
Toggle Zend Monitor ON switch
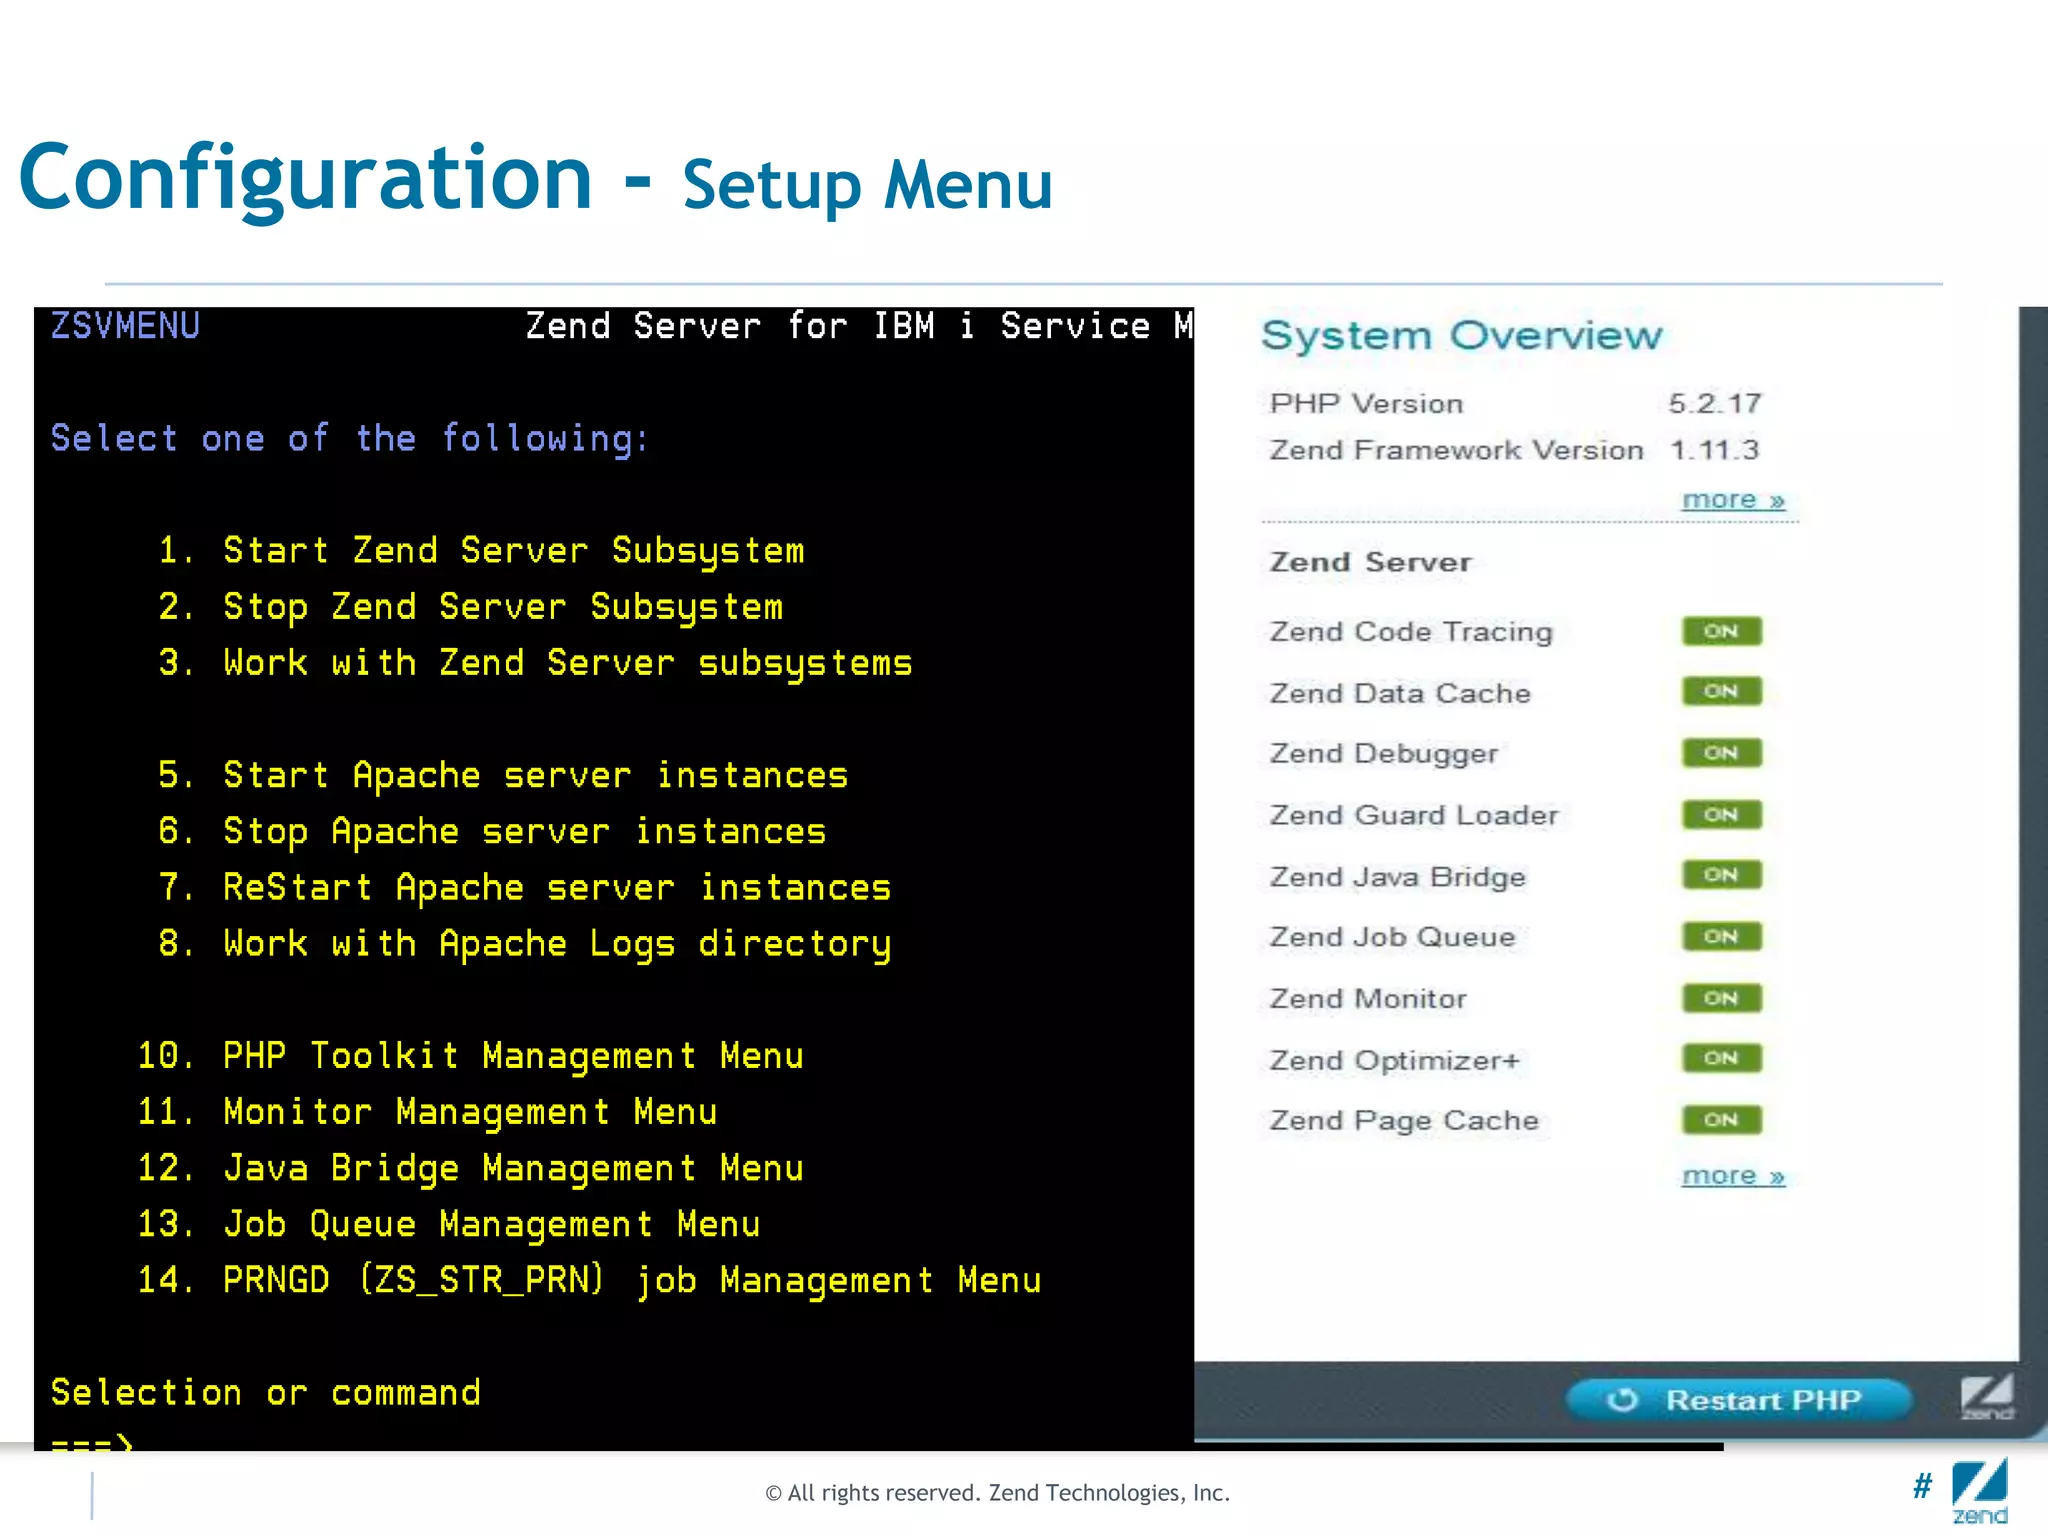pos(1721,998)
